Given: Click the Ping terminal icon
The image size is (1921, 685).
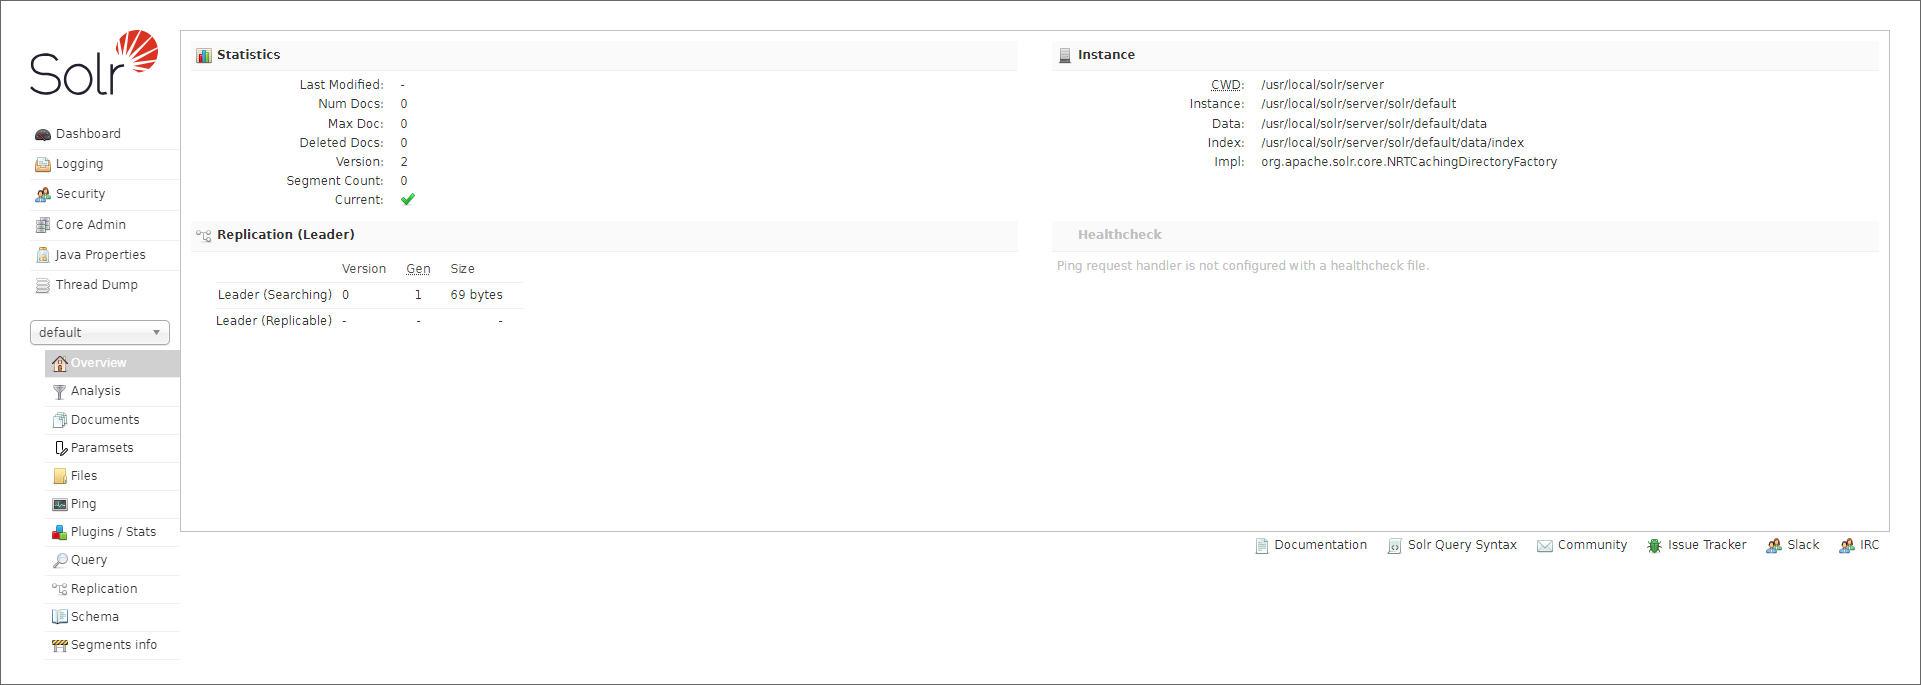Looking at the screenshot, I should tap(60, 504).
